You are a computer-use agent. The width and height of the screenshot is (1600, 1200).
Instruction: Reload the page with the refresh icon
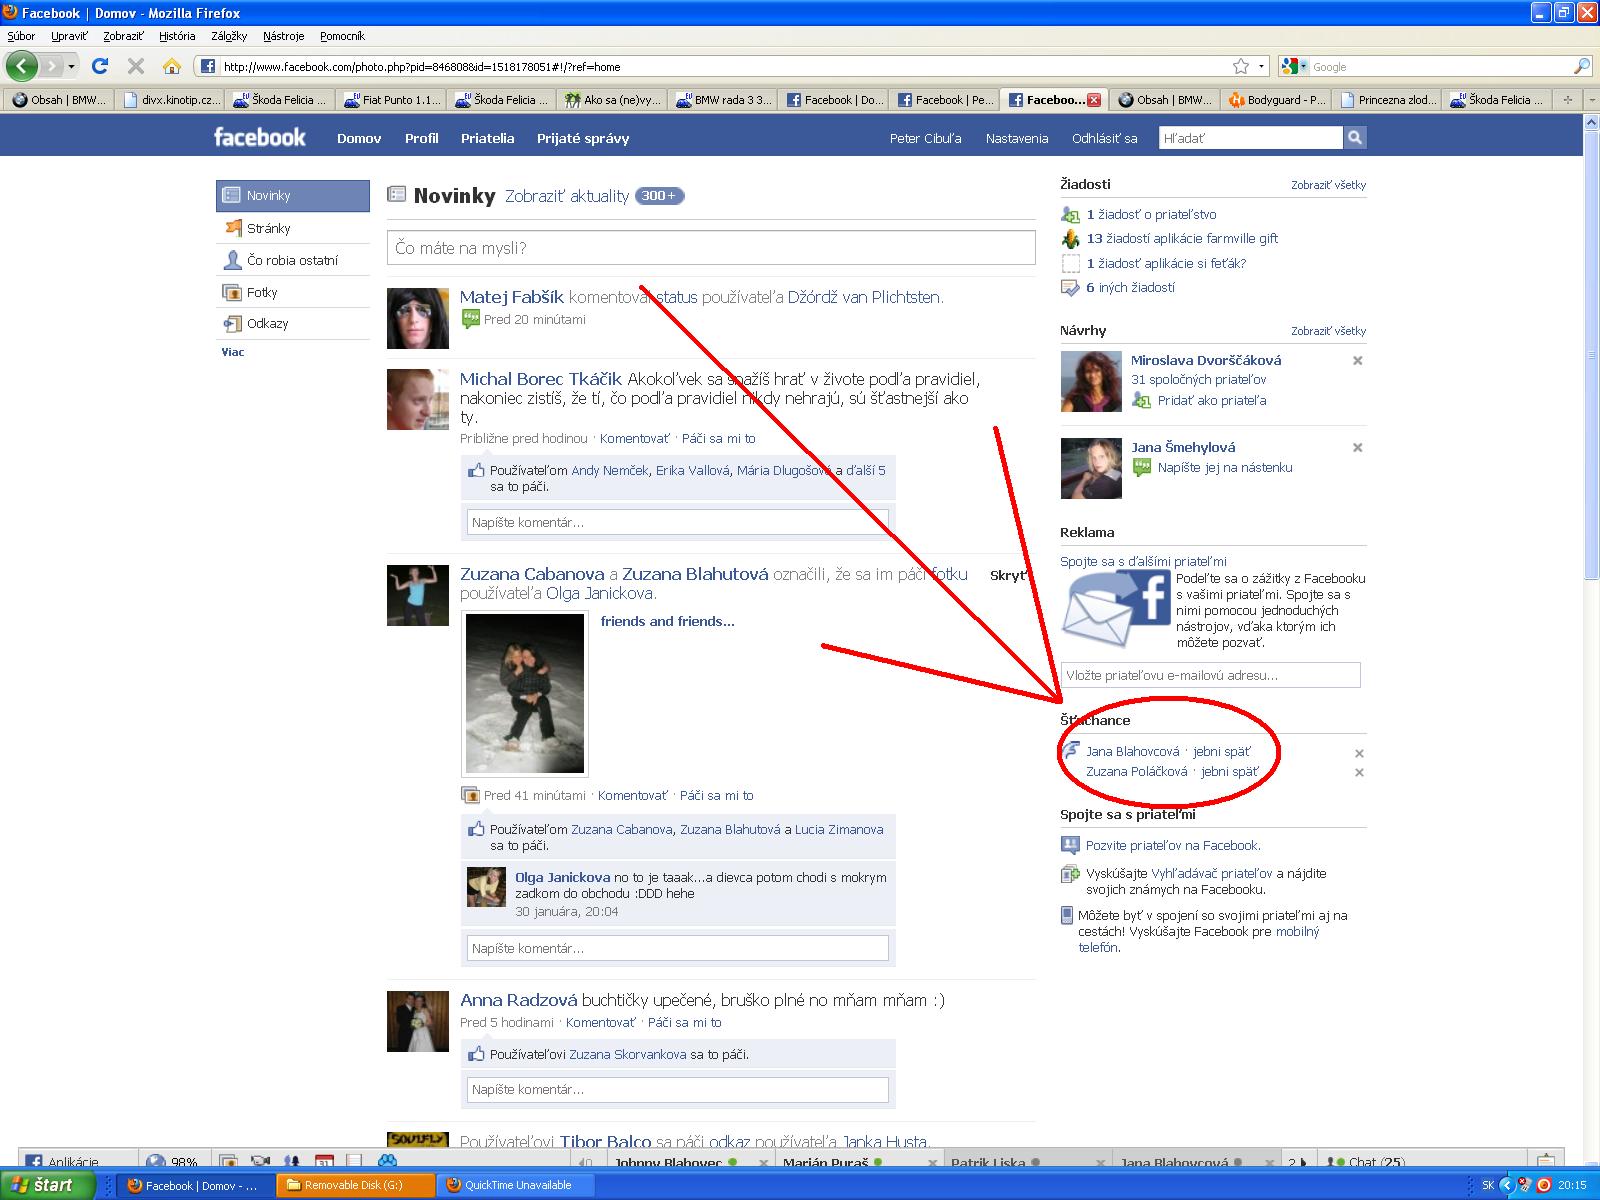click(x=99, y=66)
